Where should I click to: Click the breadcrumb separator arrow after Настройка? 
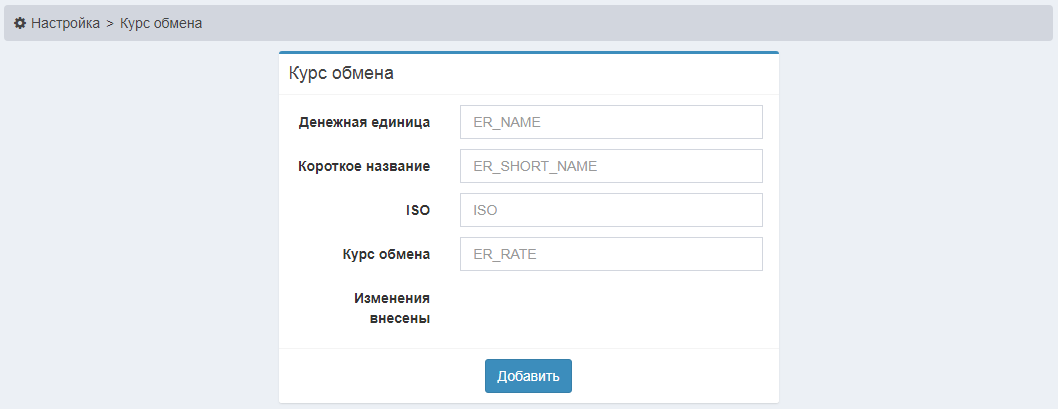coord(110,23)
